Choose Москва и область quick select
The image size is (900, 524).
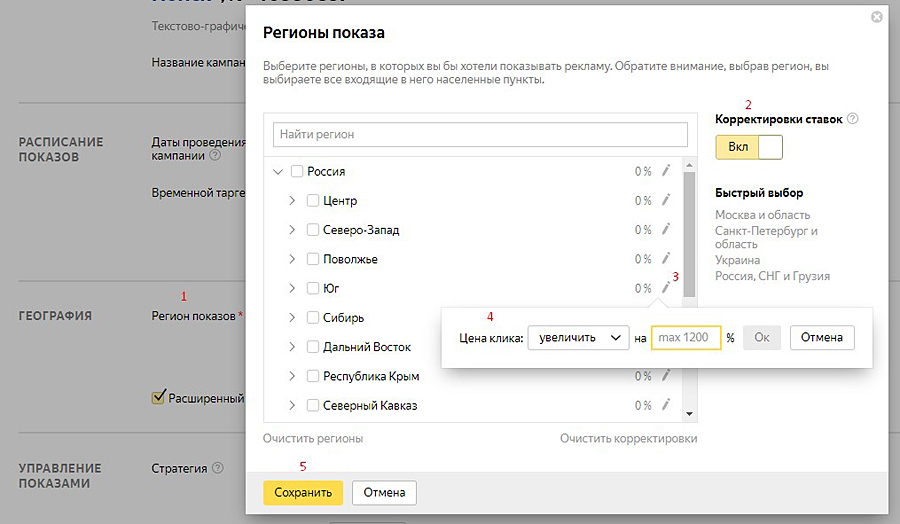click(x=762, y=215)
